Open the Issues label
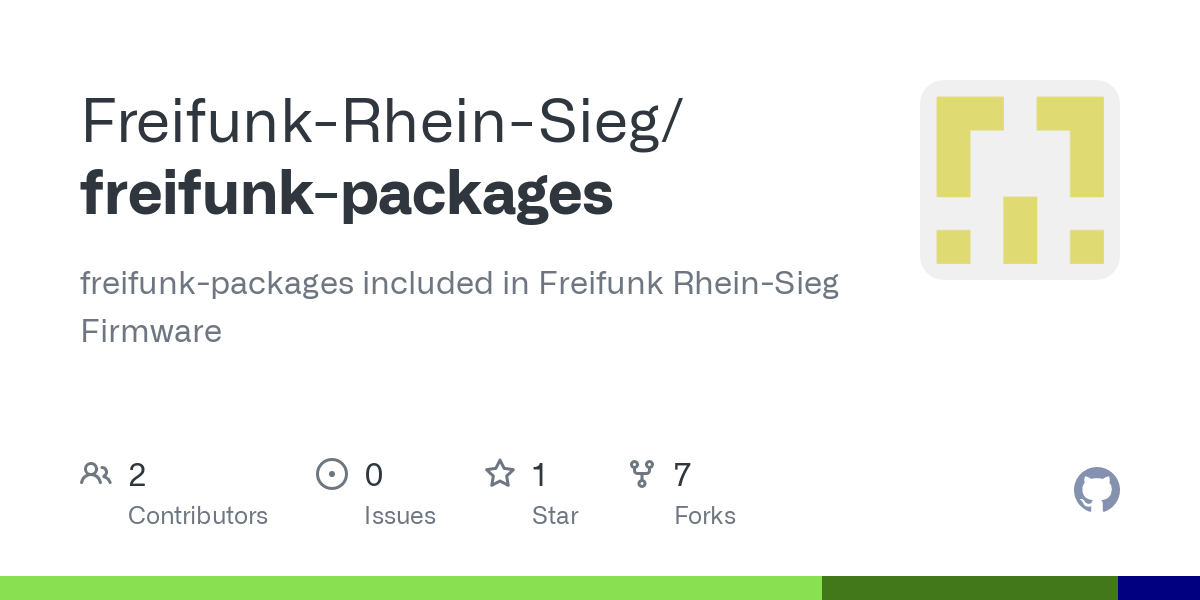The height and width of the screenshot is (600, 1200). 400,516
